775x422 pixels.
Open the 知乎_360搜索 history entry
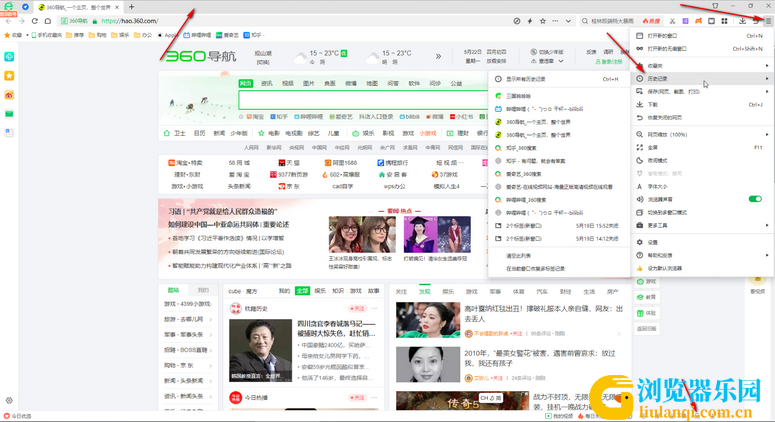(x=559, y=148)
